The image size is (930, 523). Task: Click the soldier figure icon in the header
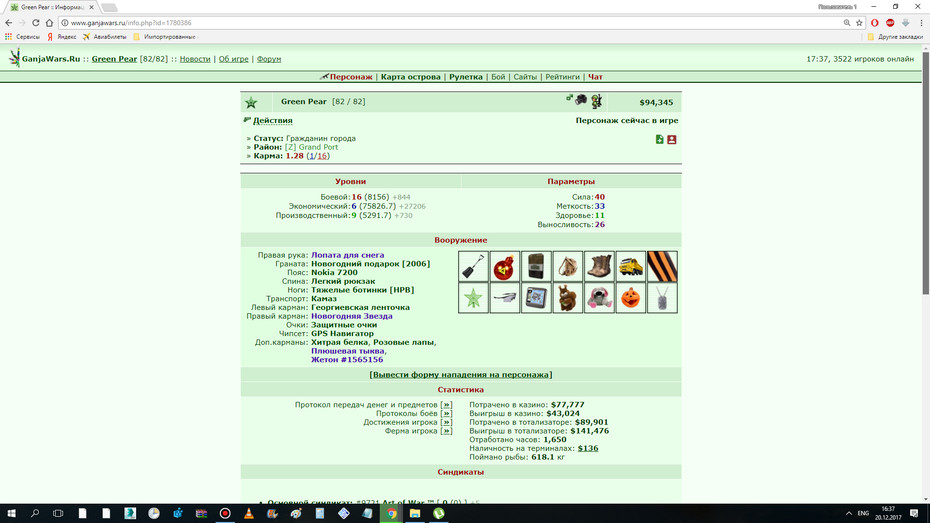596,101
